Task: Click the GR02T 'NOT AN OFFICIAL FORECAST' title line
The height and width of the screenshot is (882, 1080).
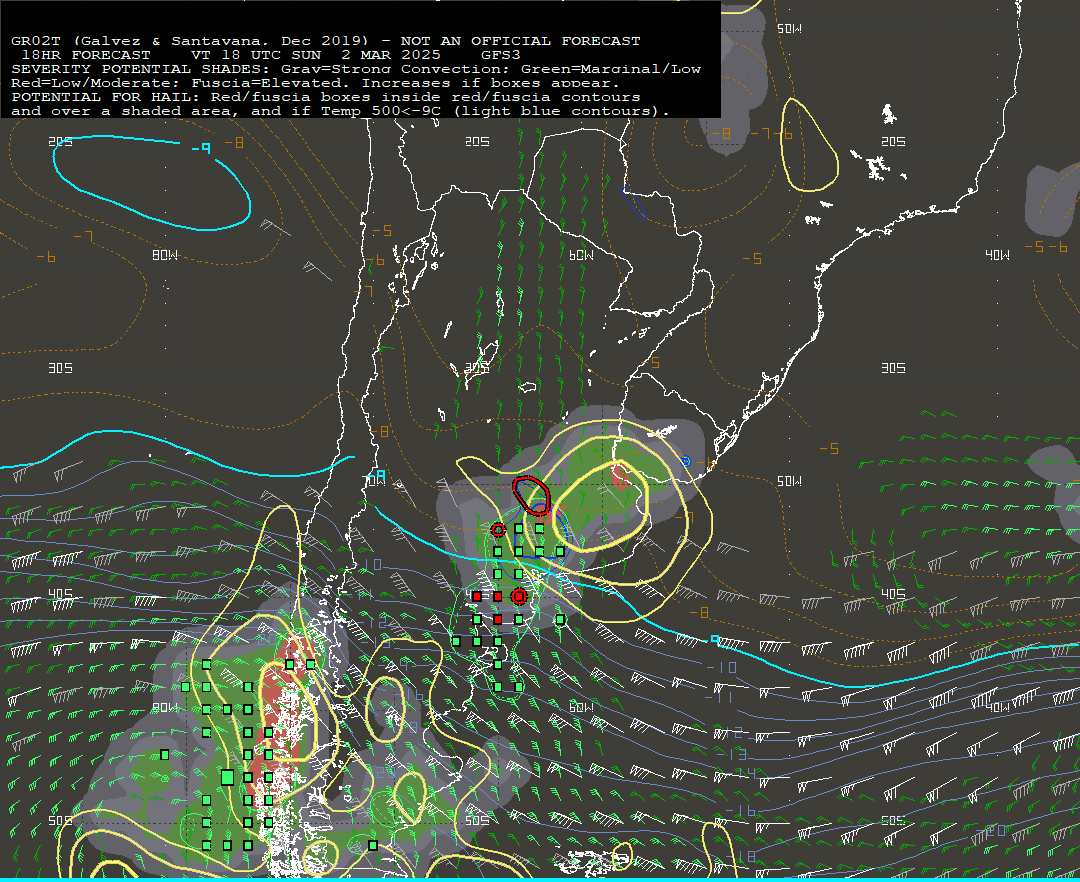Action: click(326, 41)
